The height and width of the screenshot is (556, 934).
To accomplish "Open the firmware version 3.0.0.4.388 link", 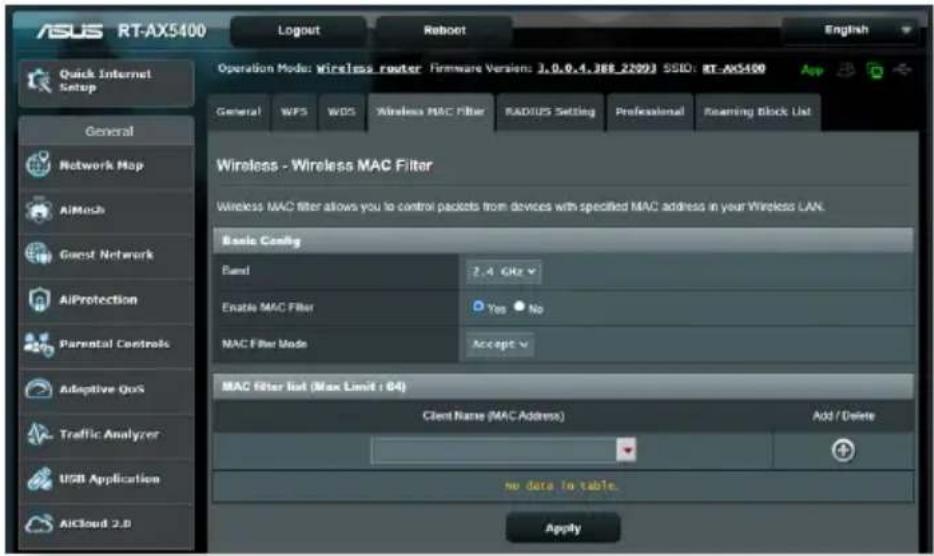I will 596,69.
